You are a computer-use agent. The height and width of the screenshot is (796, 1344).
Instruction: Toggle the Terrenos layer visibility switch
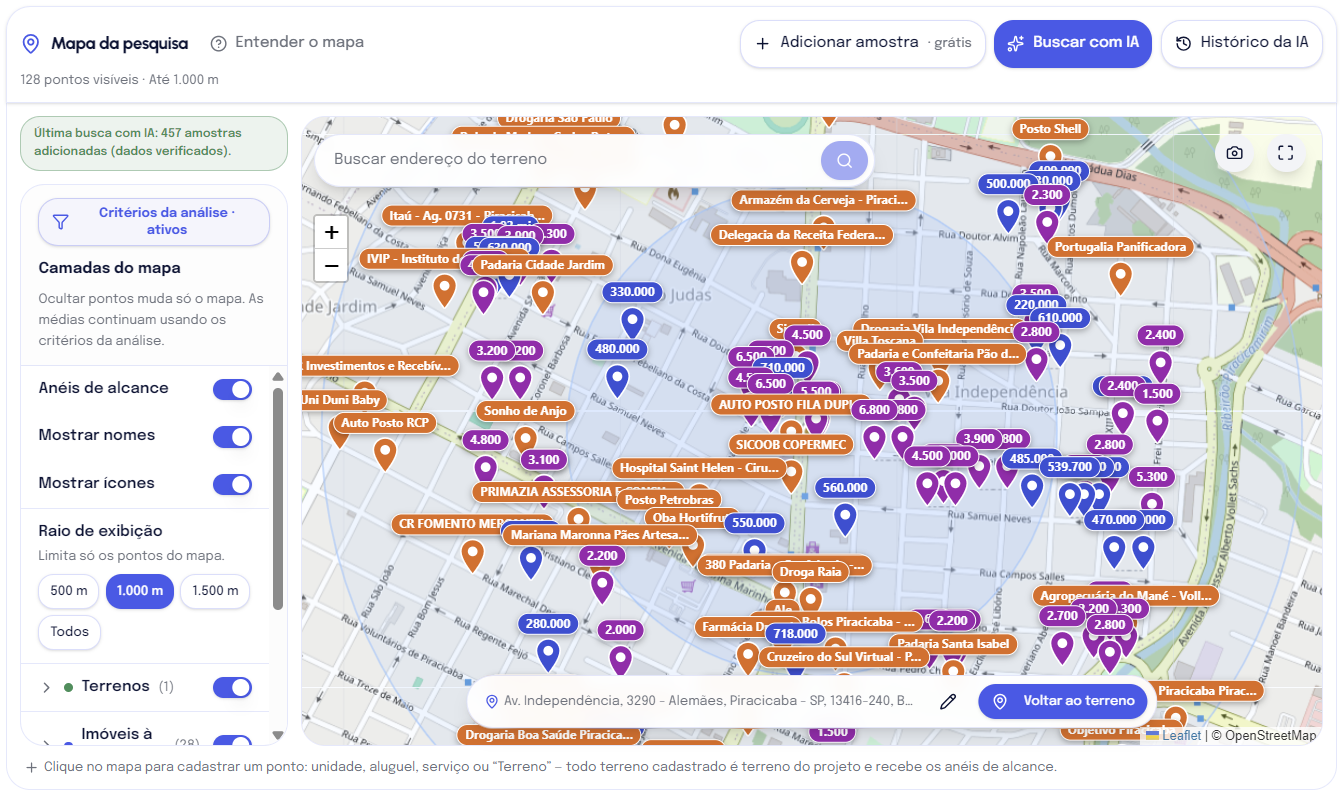tap(232, 687)
